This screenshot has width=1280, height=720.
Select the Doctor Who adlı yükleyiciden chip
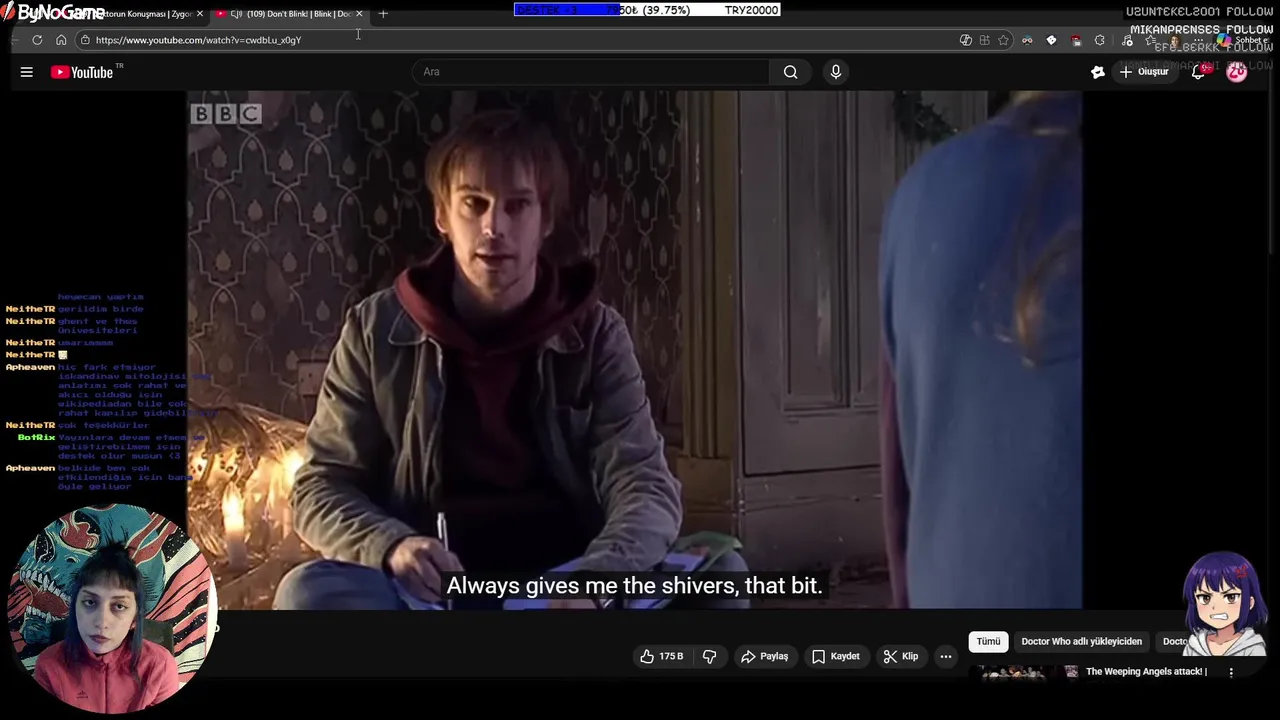1081,642
